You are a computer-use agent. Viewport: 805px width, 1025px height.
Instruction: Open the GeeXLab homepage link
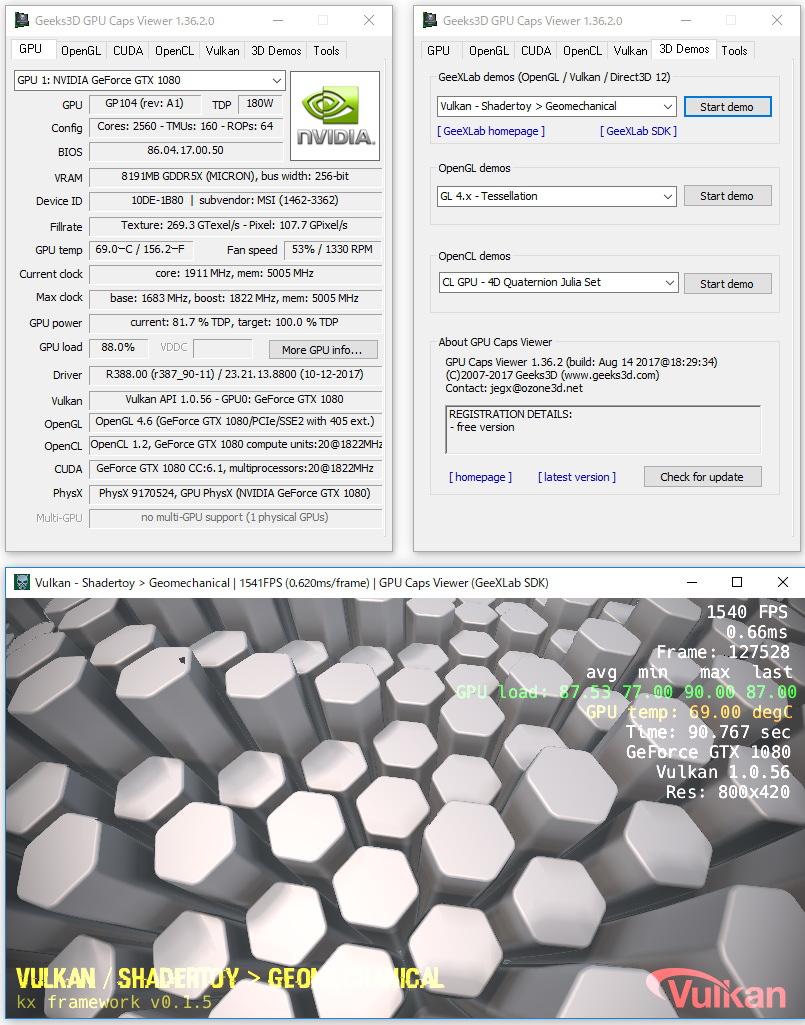click(x=490, y=131)
